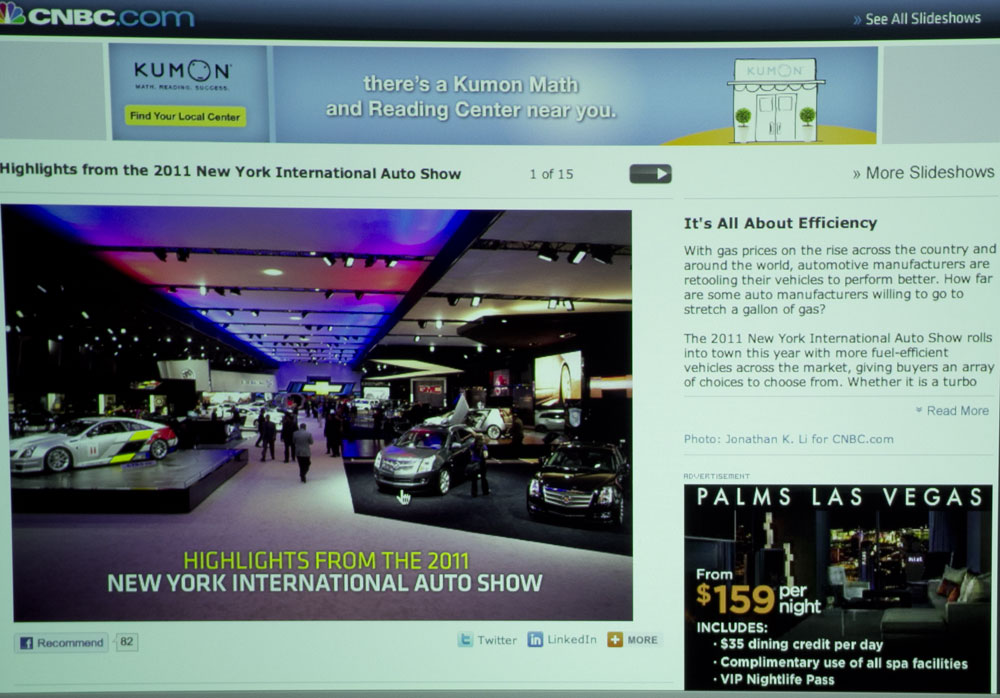Click '$35 dining credit per day' in ad
1000x698 pixels.
(801, 644)
